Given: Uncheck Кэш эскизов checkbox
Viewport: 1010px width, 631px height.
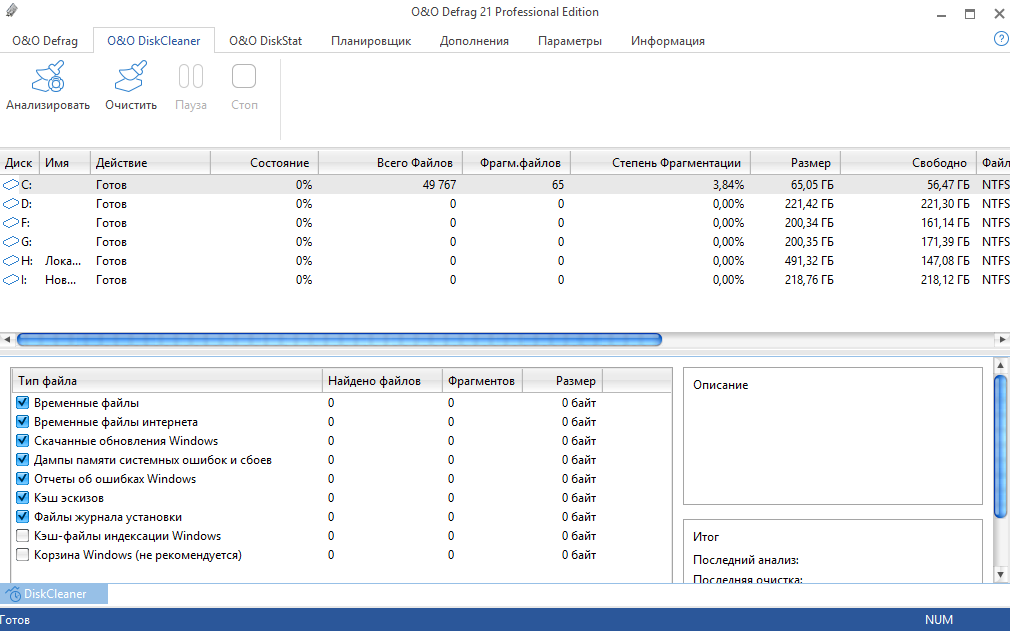Looking at the screenshot, I should click(x=23, y=498).
